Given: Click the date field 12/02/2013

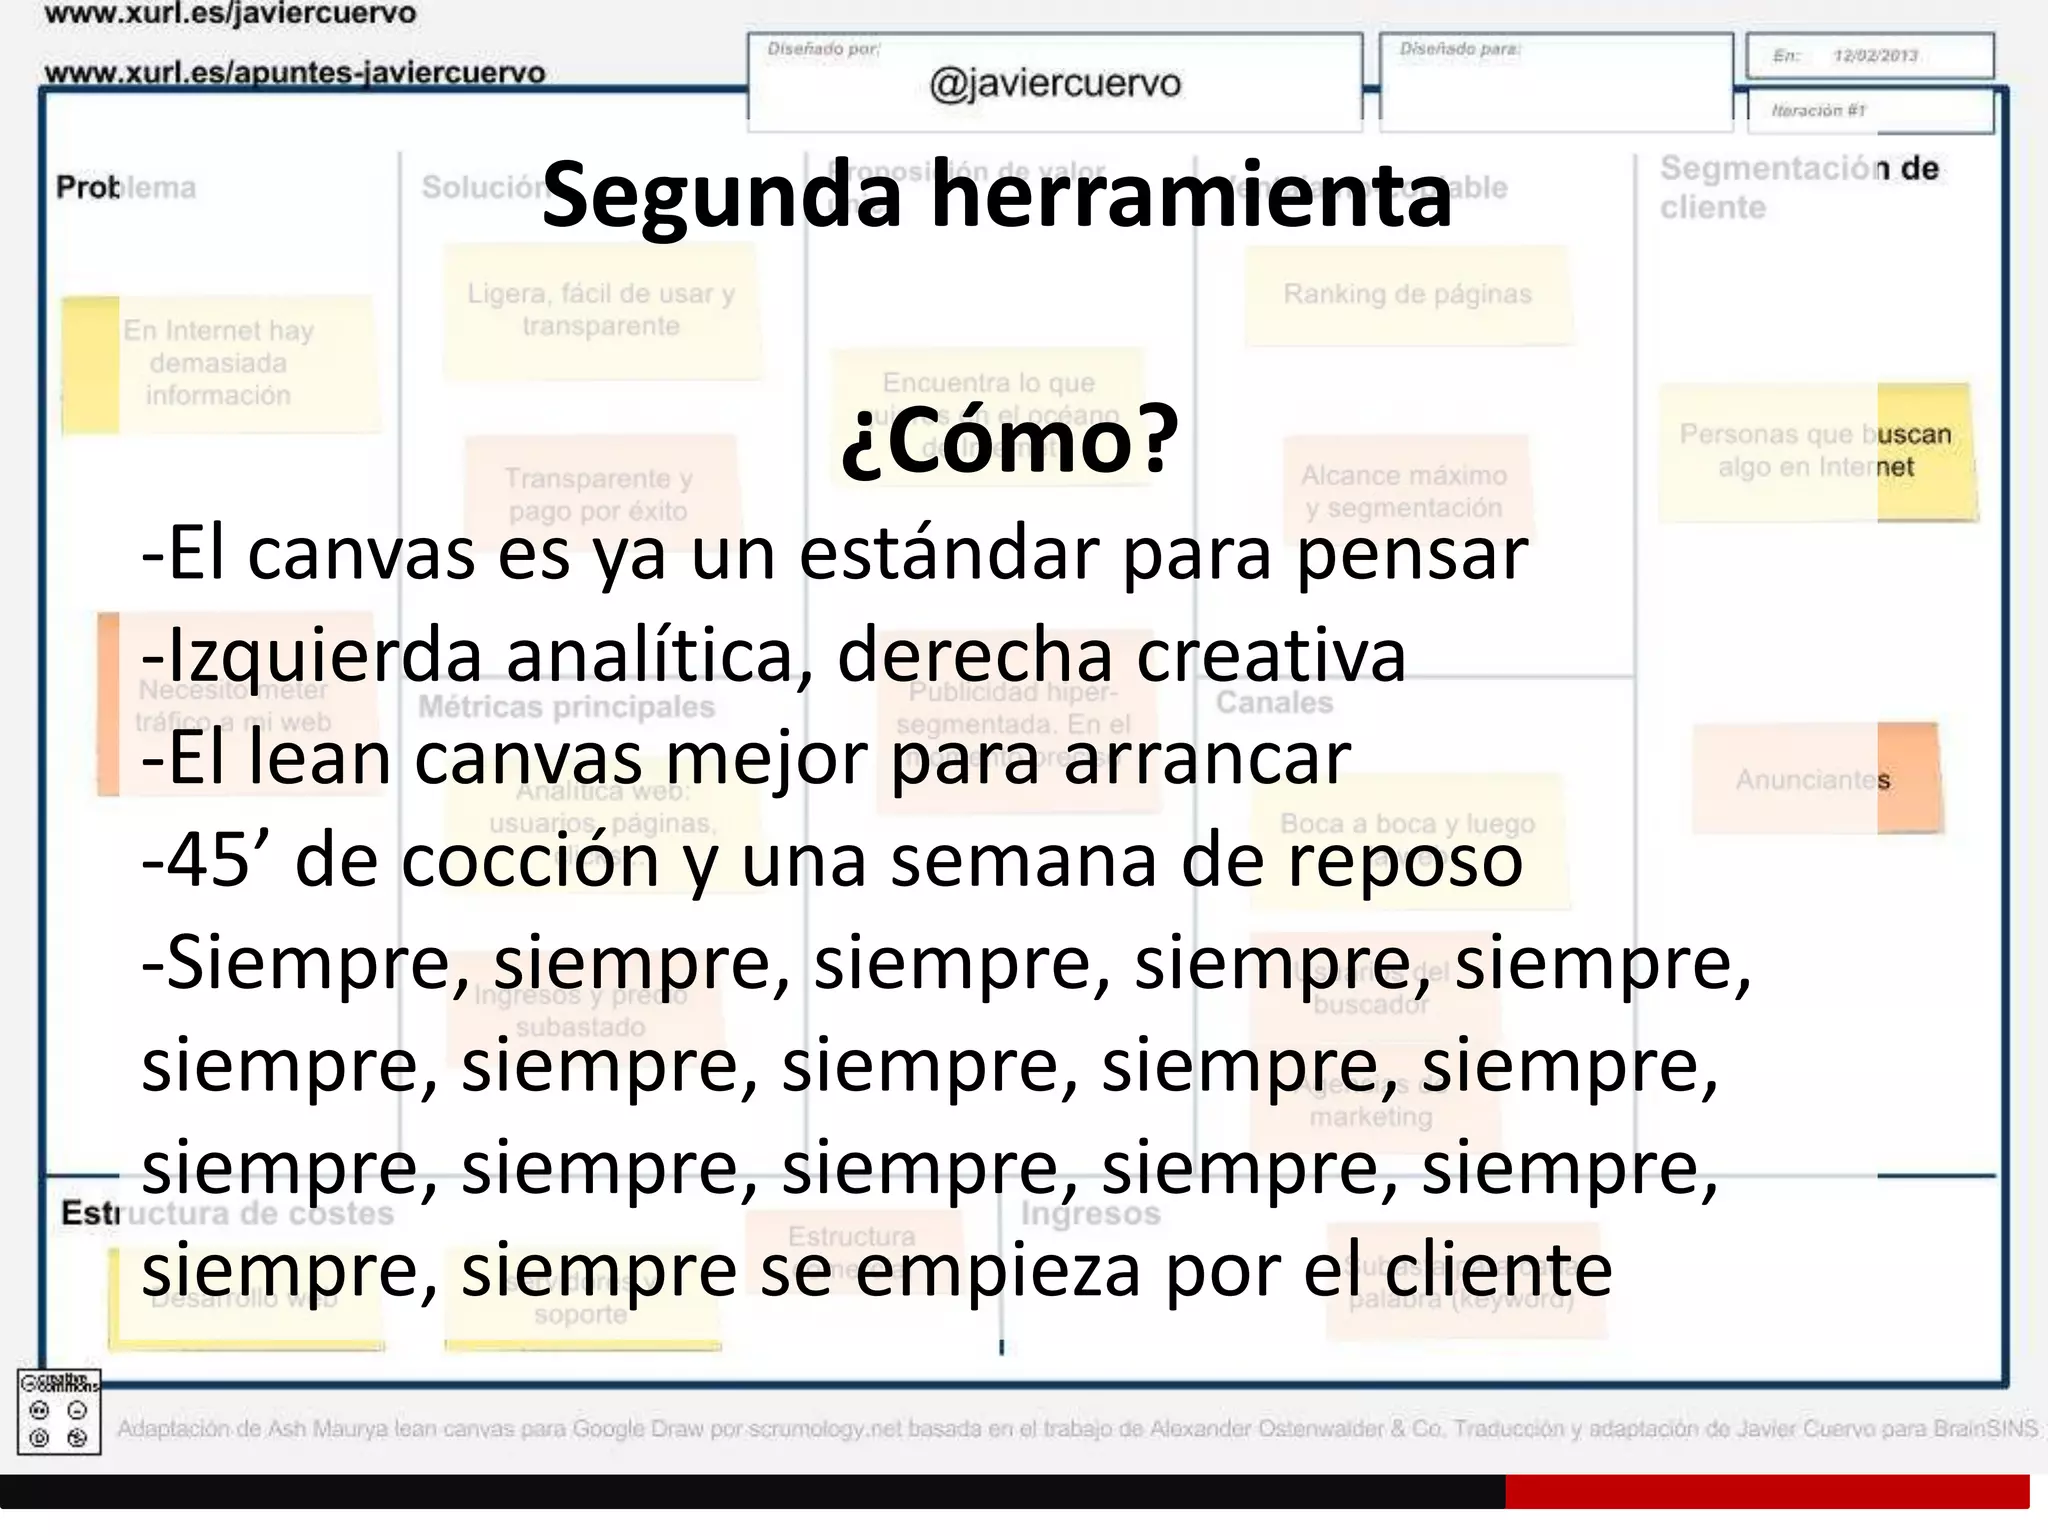Looking at the screenshot, I should point(1870,56).
